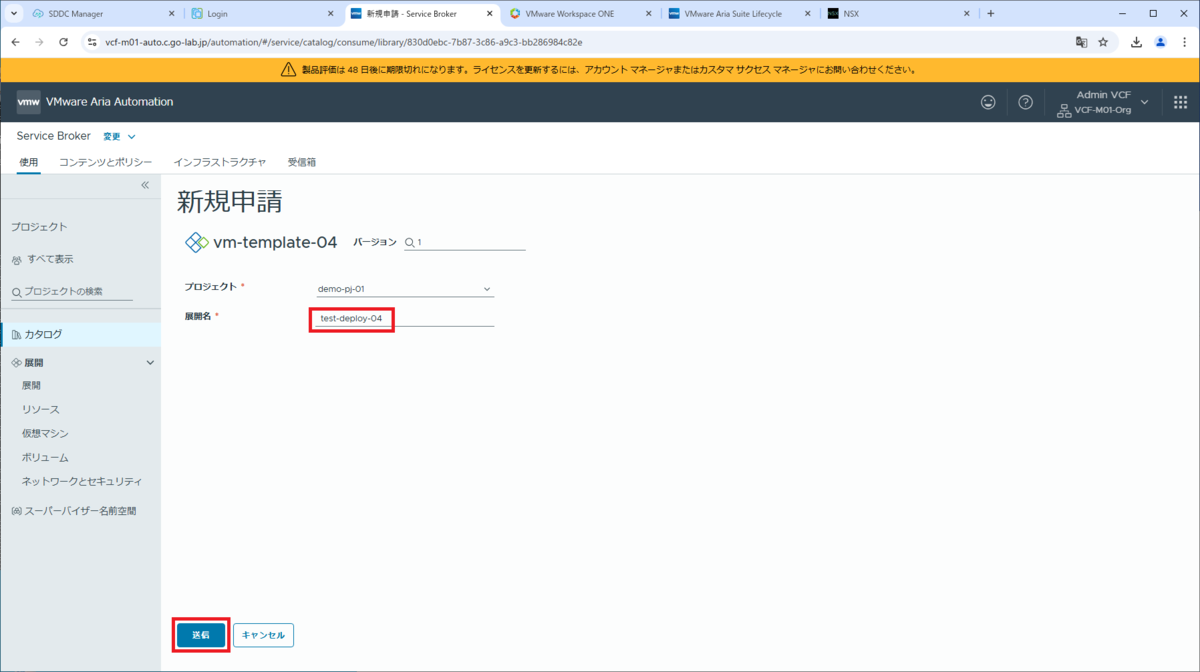Viewport: 1200px width, 672px height.
Task: Open the browser downloads icon
Action: pyautogui.click(x=1137, y=42)
